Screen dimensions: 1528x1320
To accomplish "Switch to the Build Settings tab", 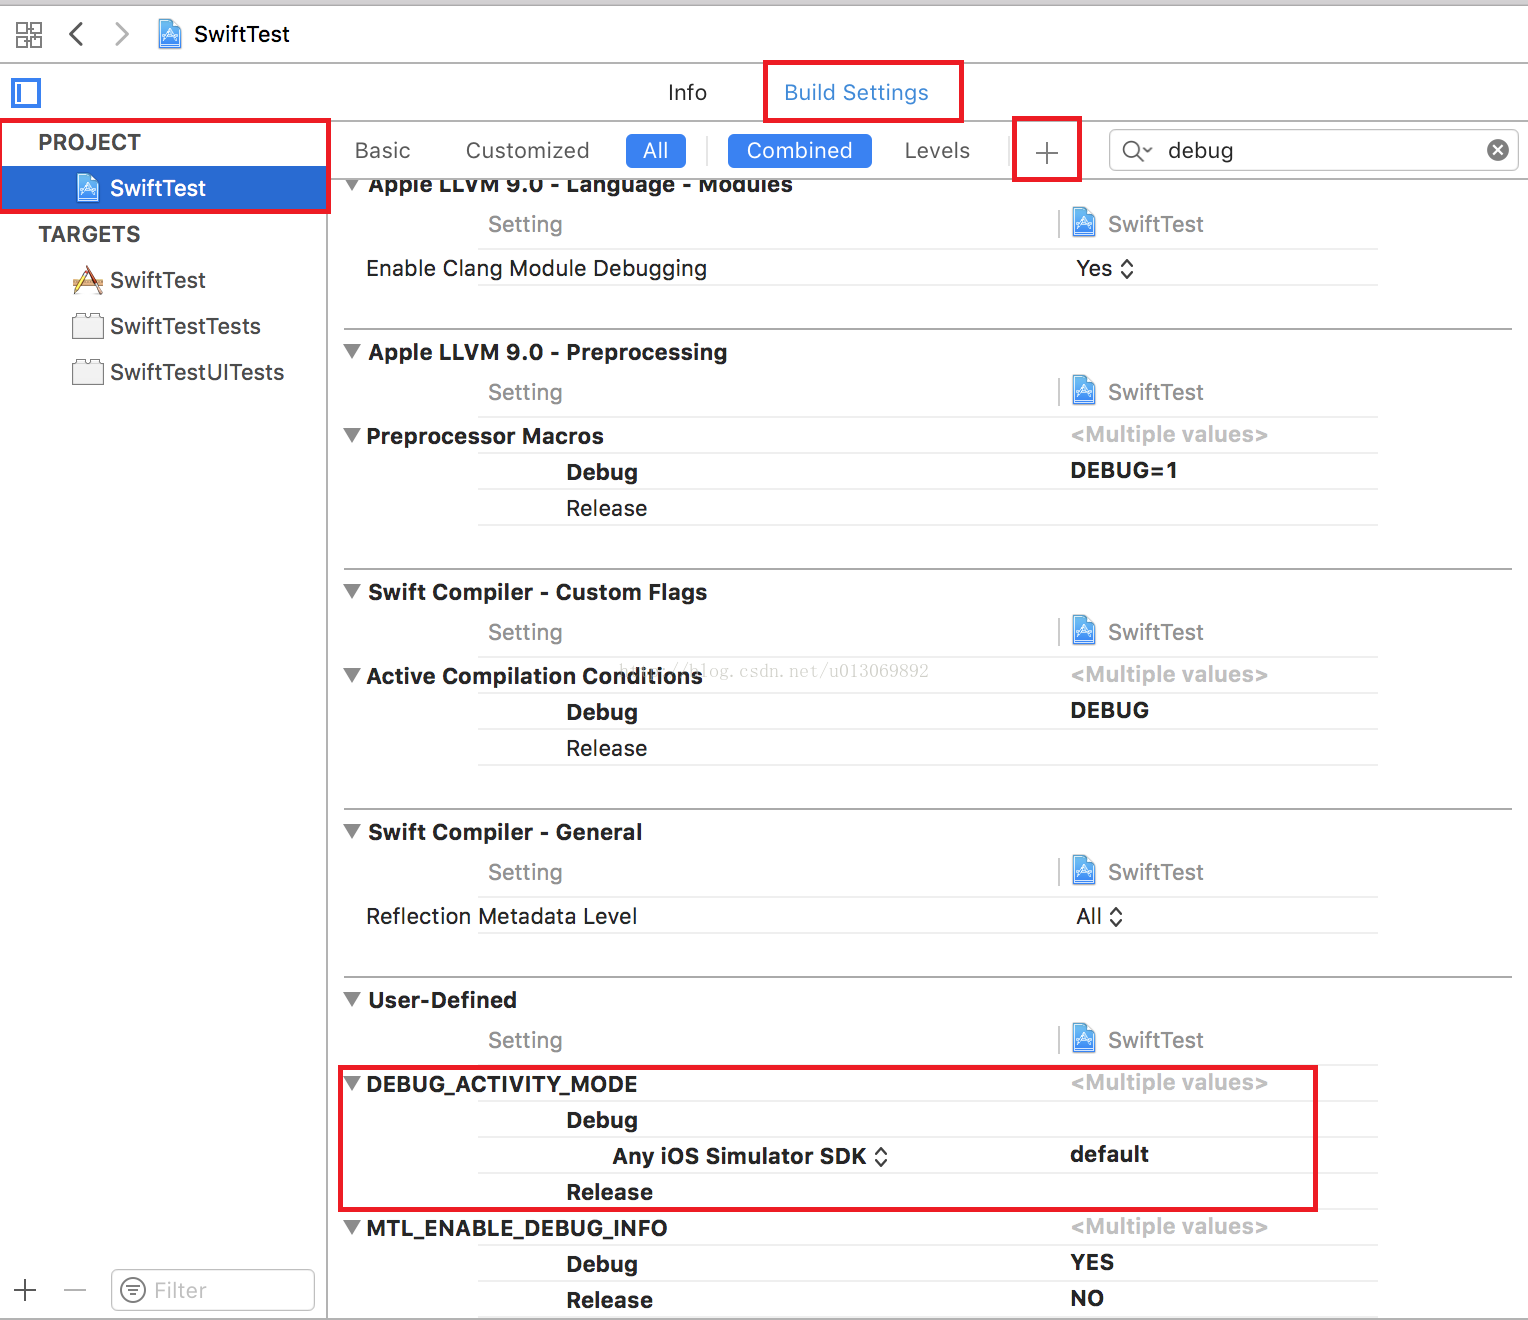I will pos(856,92).
